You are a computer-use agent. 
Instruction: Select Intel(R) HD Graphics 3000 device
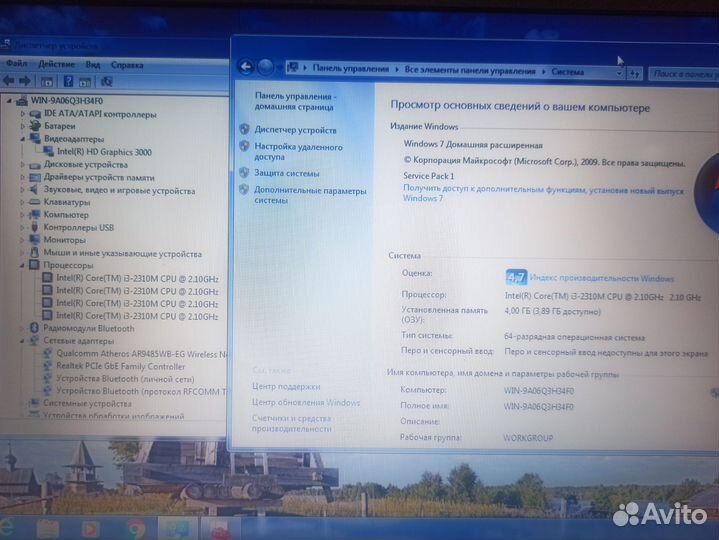point(104,152)
